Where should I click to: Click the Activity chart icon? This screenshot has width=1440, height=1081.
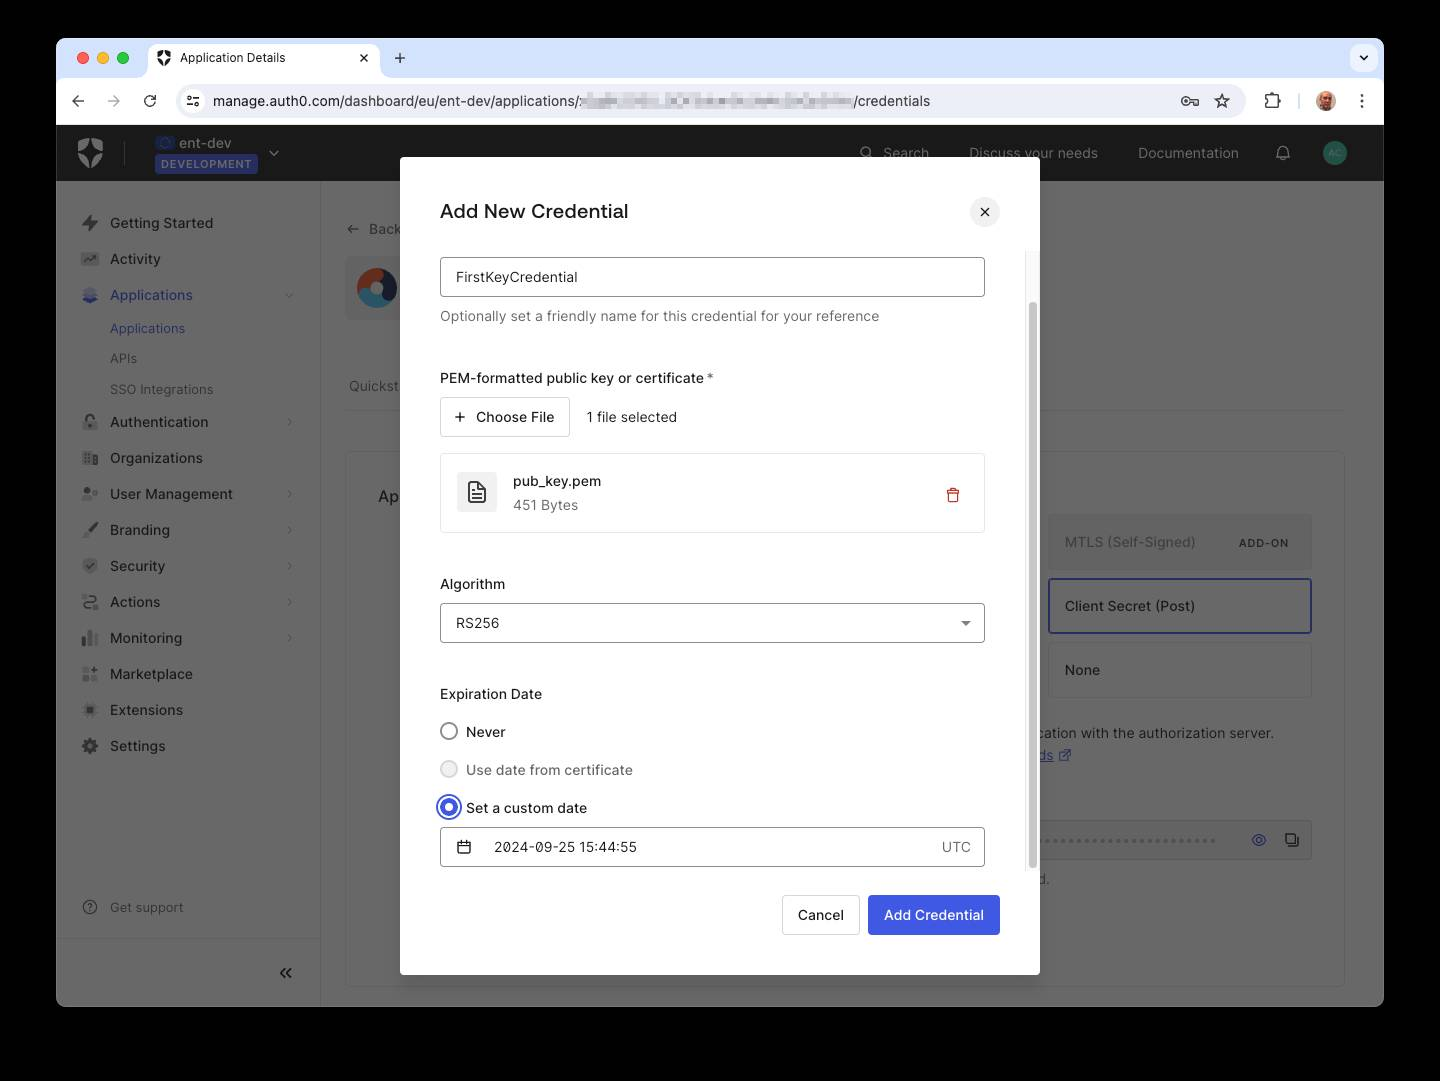90,259
